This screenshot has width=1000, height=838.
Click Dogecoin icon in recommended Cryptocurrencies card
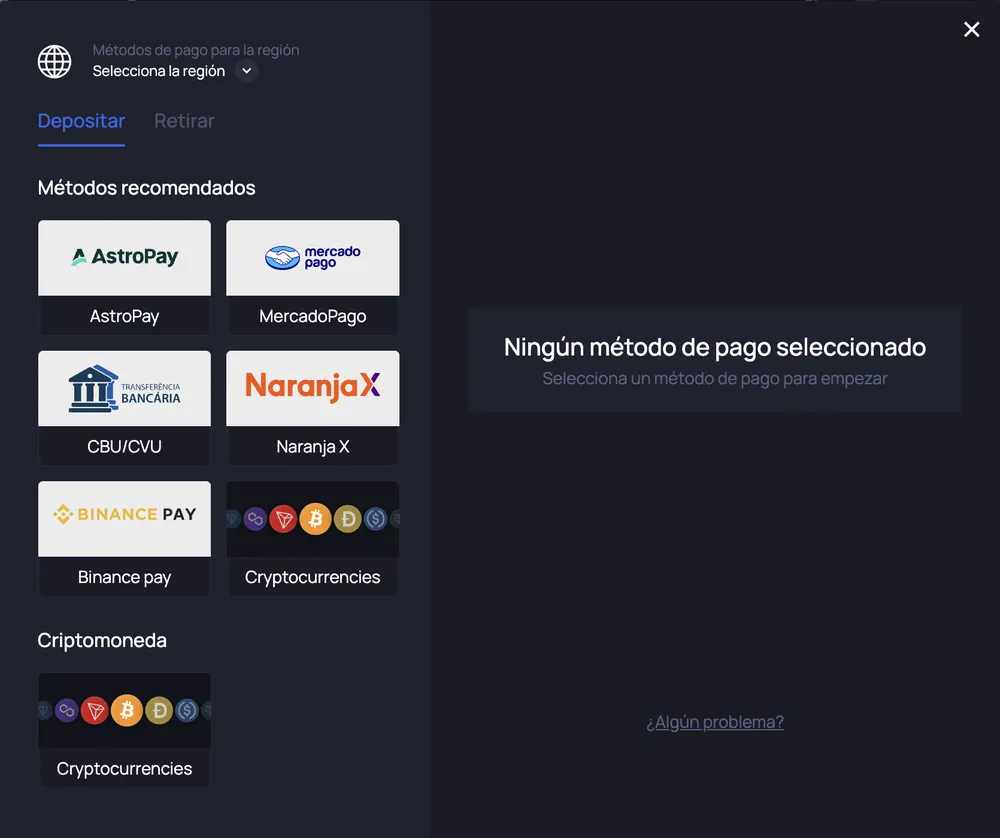348,519
